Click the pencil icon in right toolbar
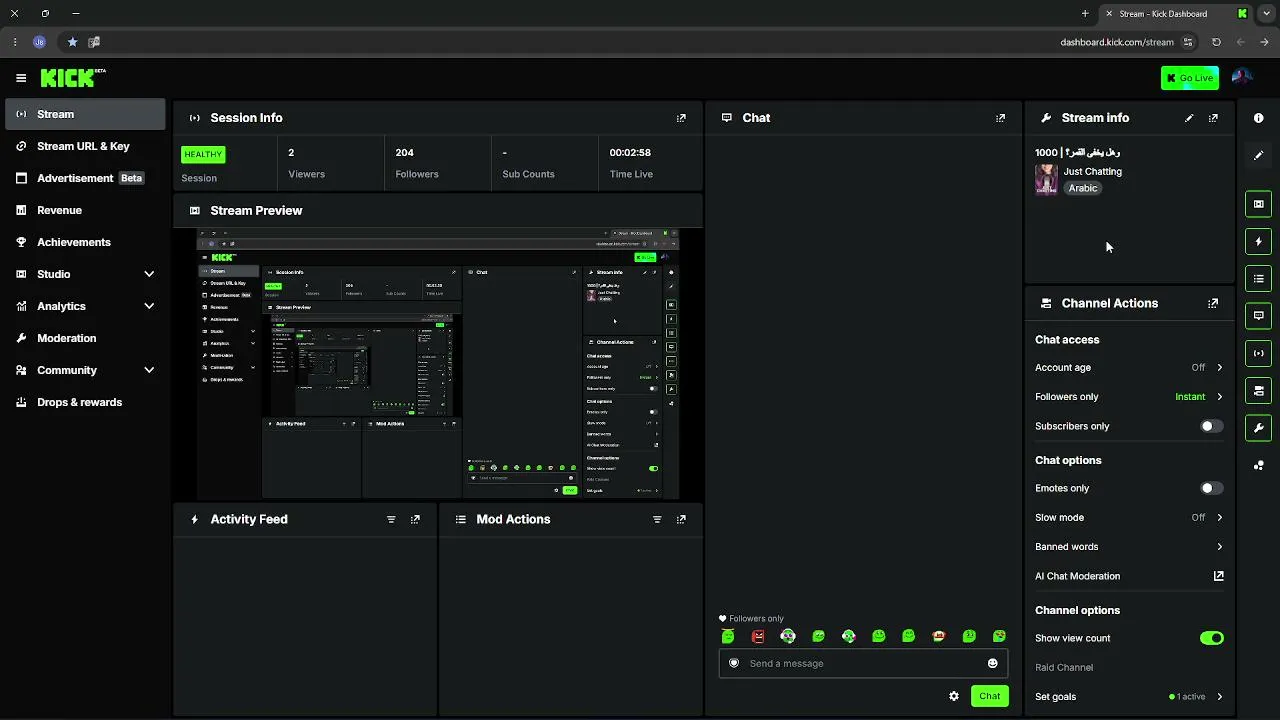1280x720 pixels. [x=1259, y=155]
